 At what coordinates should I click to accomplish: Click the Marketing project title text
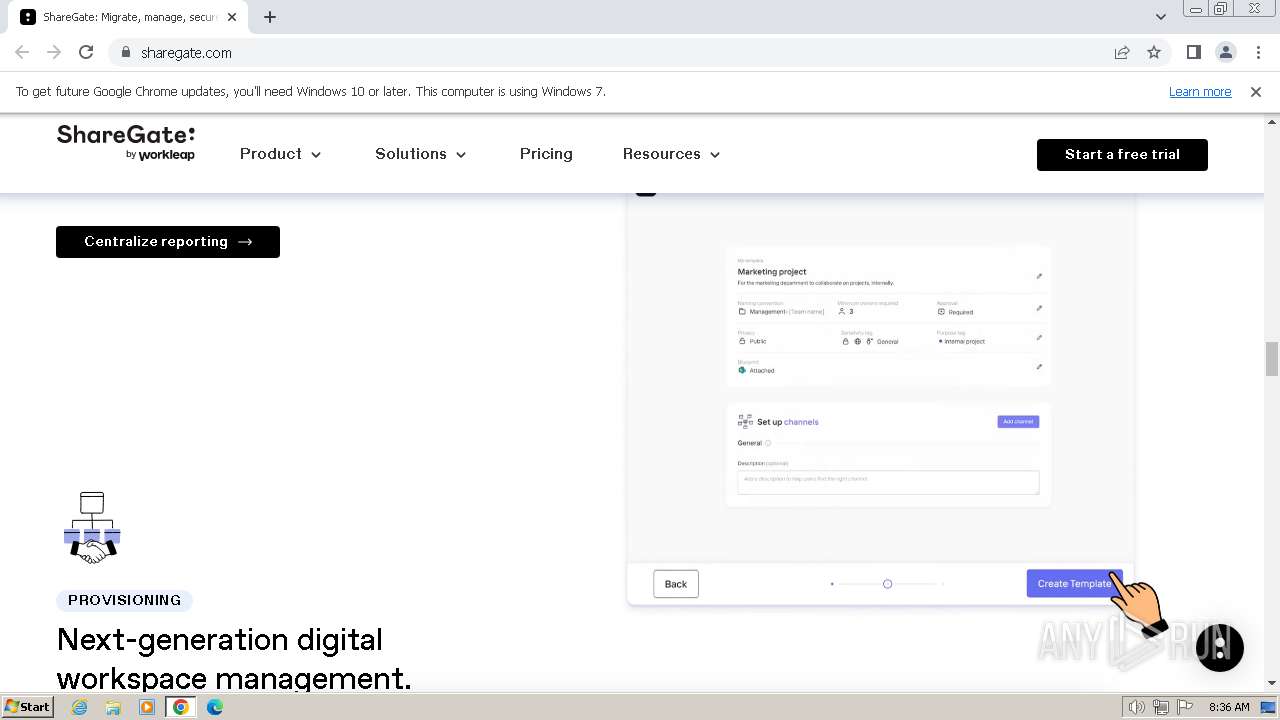pyautogui.click(x=772, y=272)
